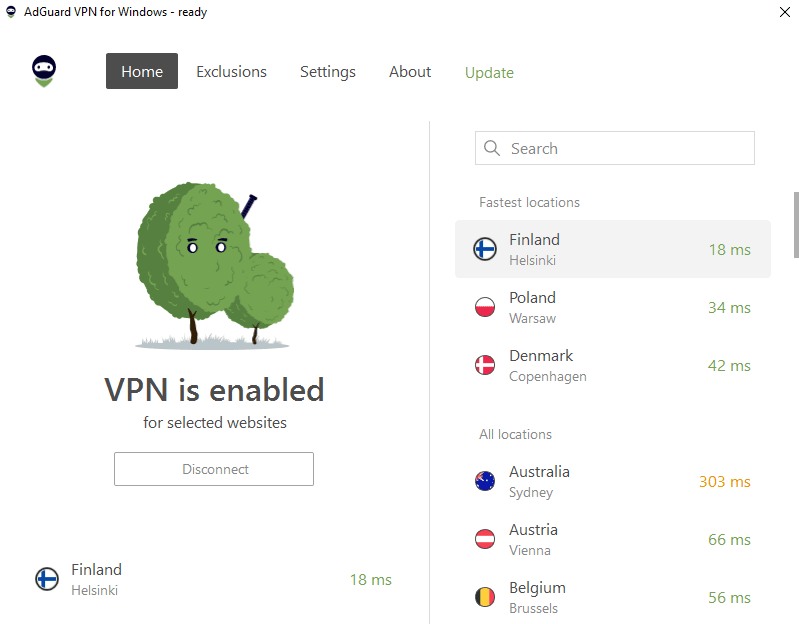This screenshot has height=624, width=799.
Task: Click the Australia flag icon
Action: click(x=485, y=481)
